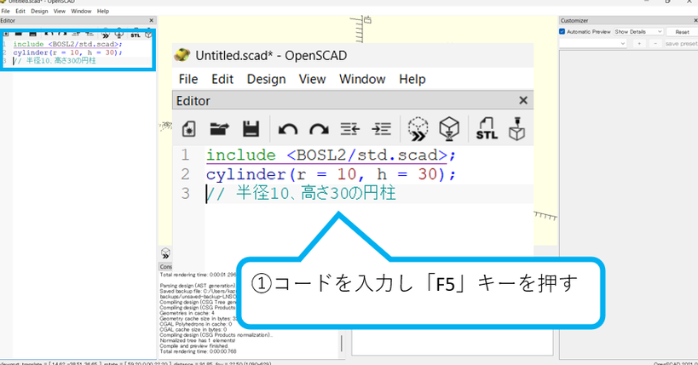Click the enlarged Unindent icon
This screenshot has width=698, height=365.
tap(350, 129)
